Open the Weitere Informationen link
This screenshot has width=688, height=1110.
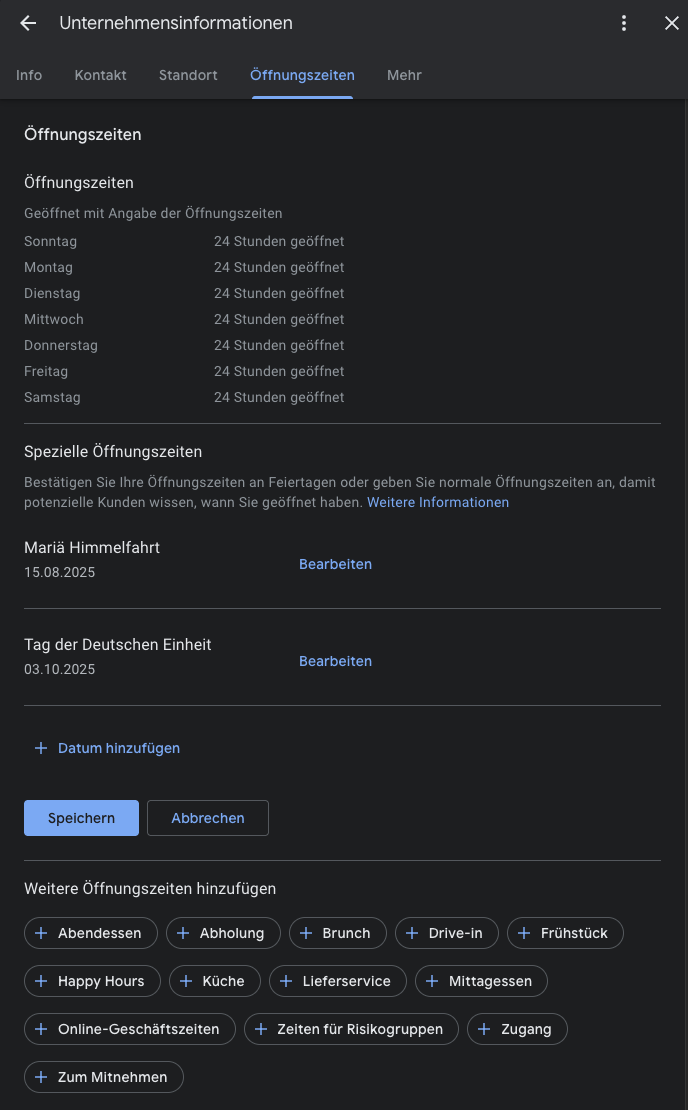pyautogui.click(x=438, y=502)
